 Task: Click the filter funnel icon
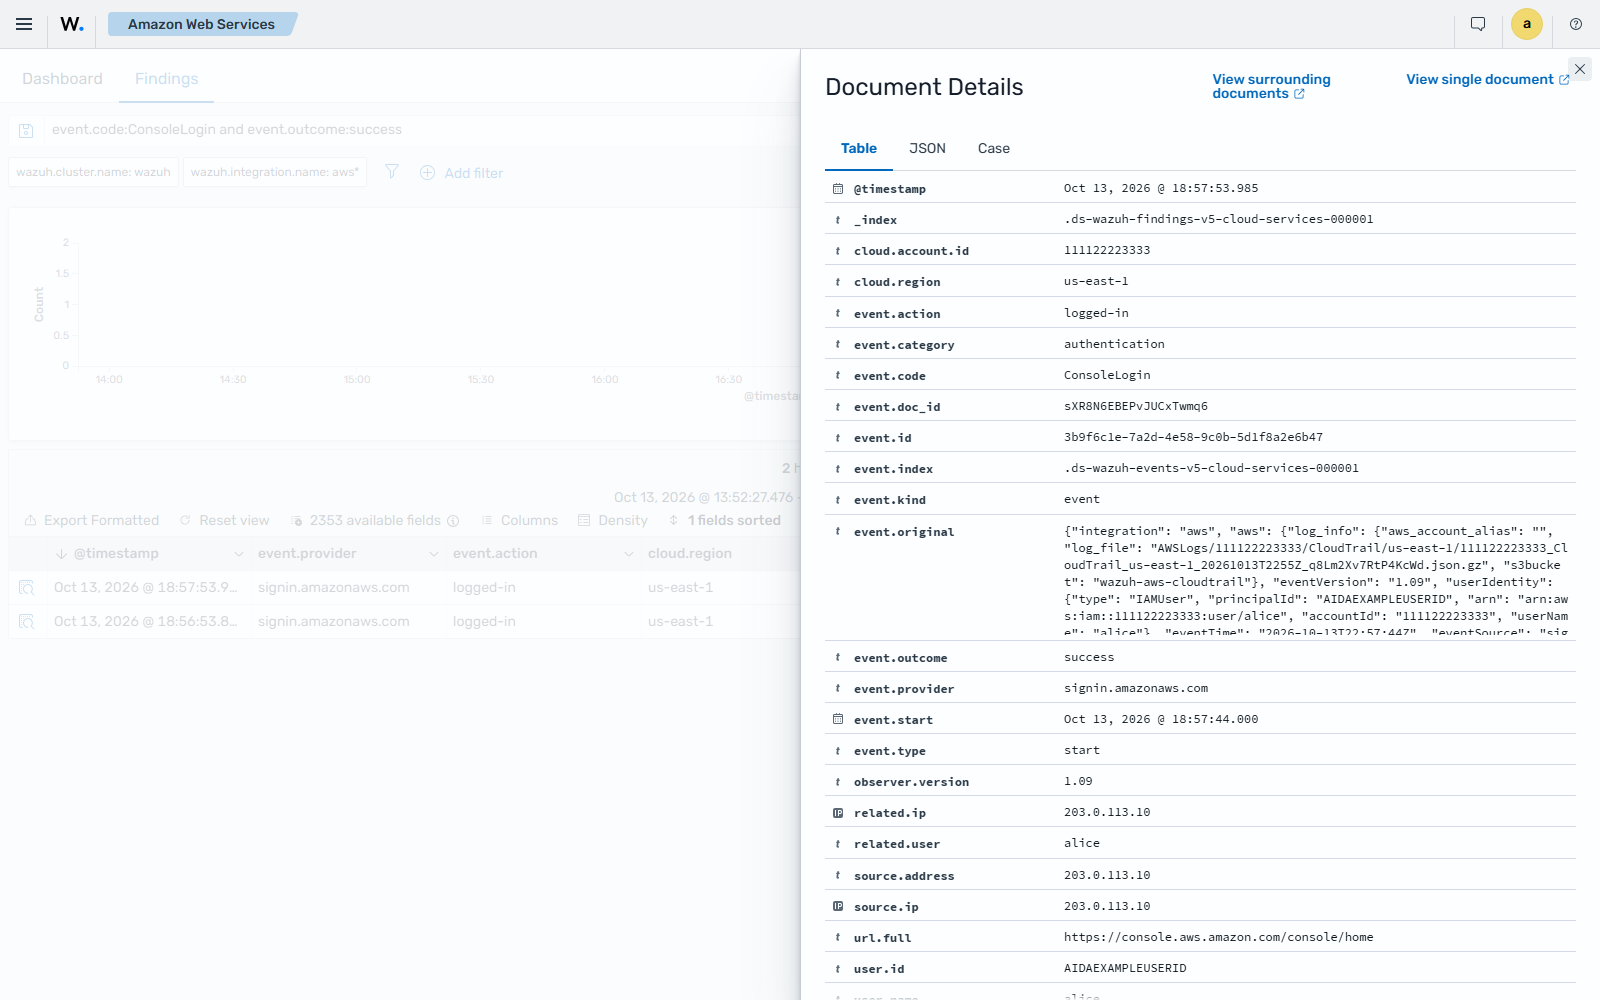392,172
